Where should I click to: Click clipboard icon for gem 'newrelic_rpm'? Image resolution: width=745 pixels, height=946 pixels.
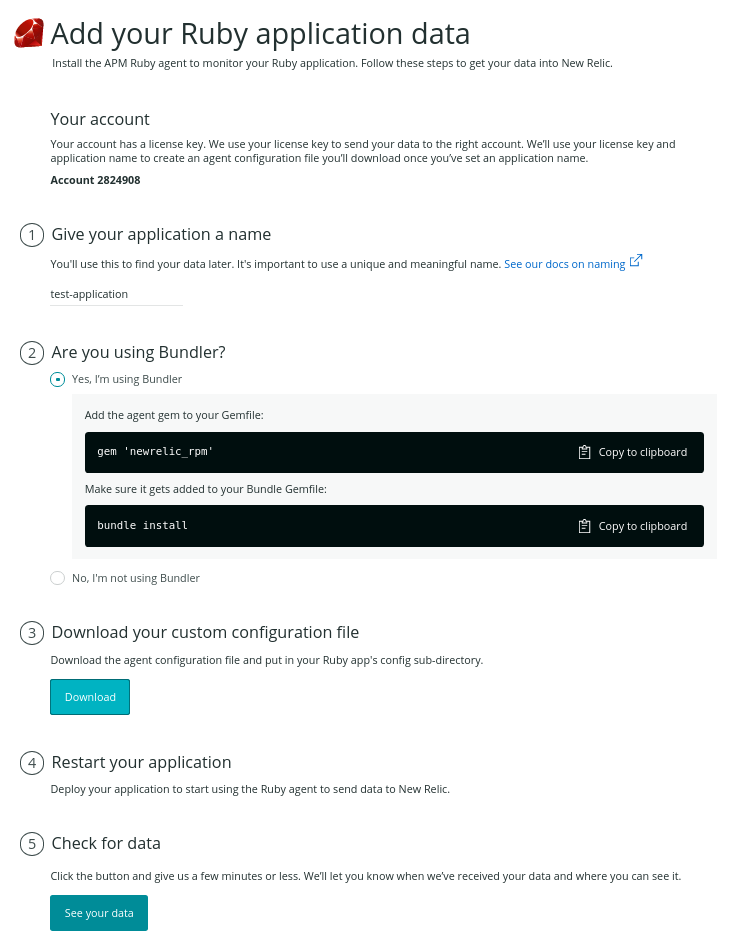585,452
